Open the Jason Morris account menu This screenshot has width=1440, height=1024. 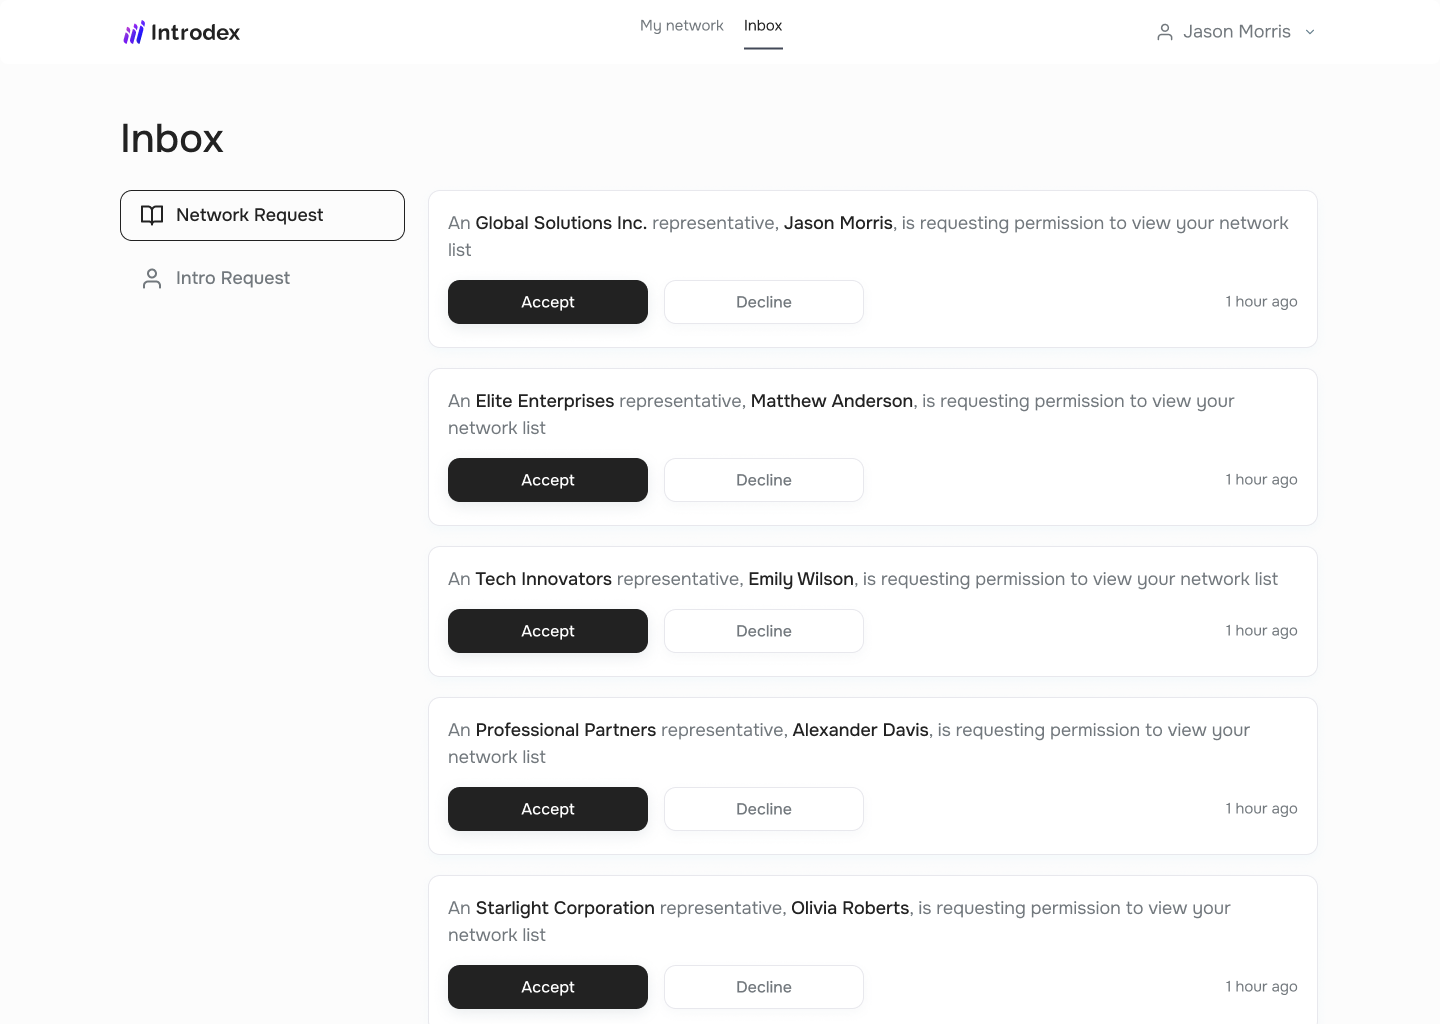pyautogui.click(x=1236, y=32)
